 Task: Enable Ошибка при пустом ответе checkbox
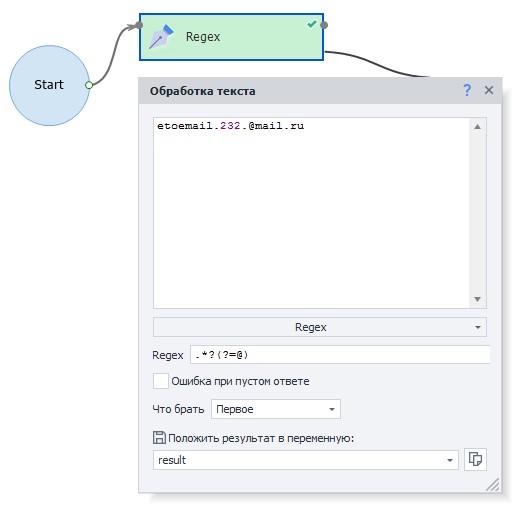(161, 381)
